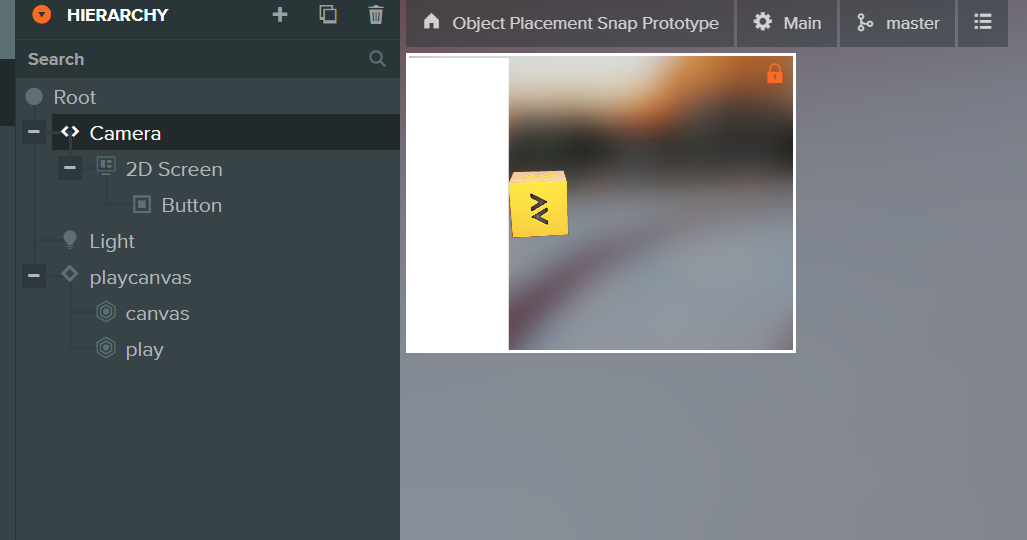Select the Button entity
This screenshot has height=540, width=1027.
191,205
